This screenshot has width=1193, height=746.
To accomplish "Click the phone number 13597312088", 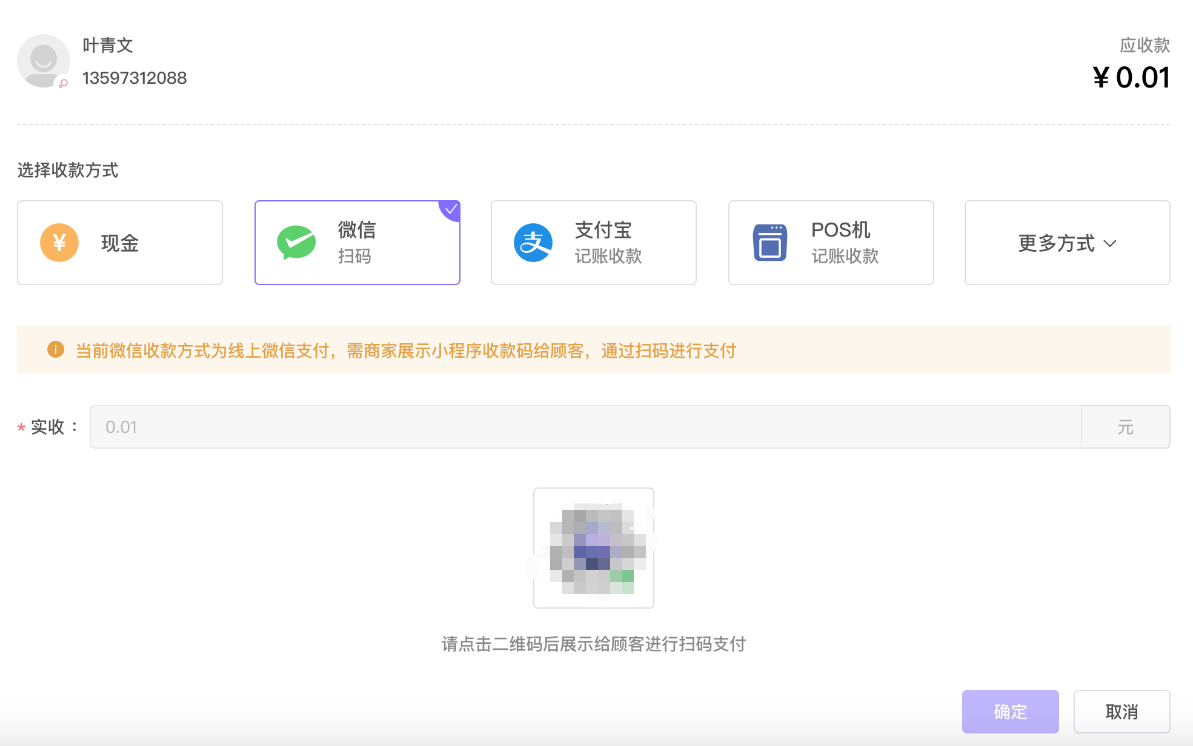I will coord(135,78).
